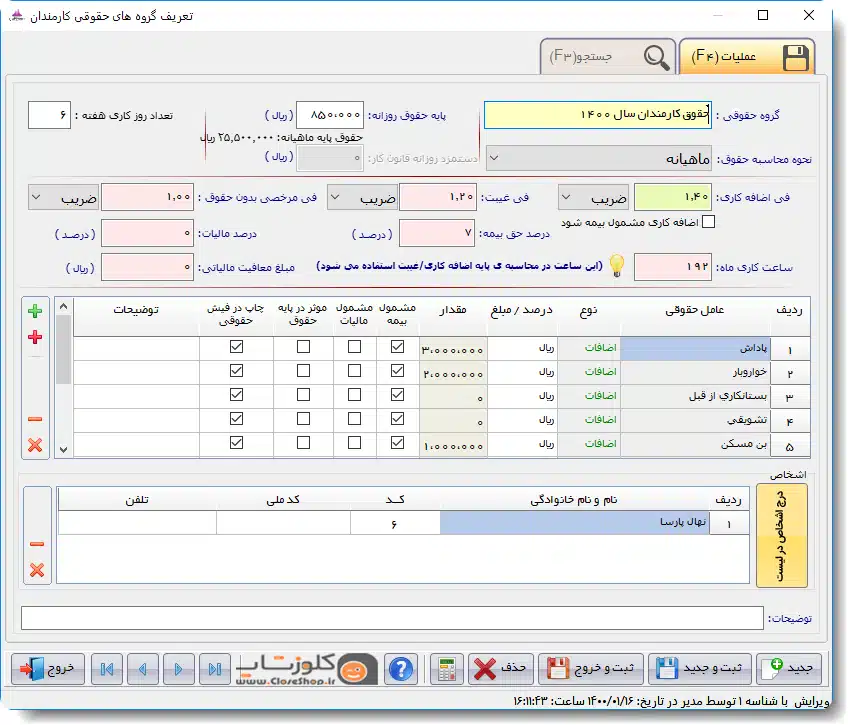848x725 pixels.
Task: Click the unpaid leave rate field 1.00
Action: 147,197
